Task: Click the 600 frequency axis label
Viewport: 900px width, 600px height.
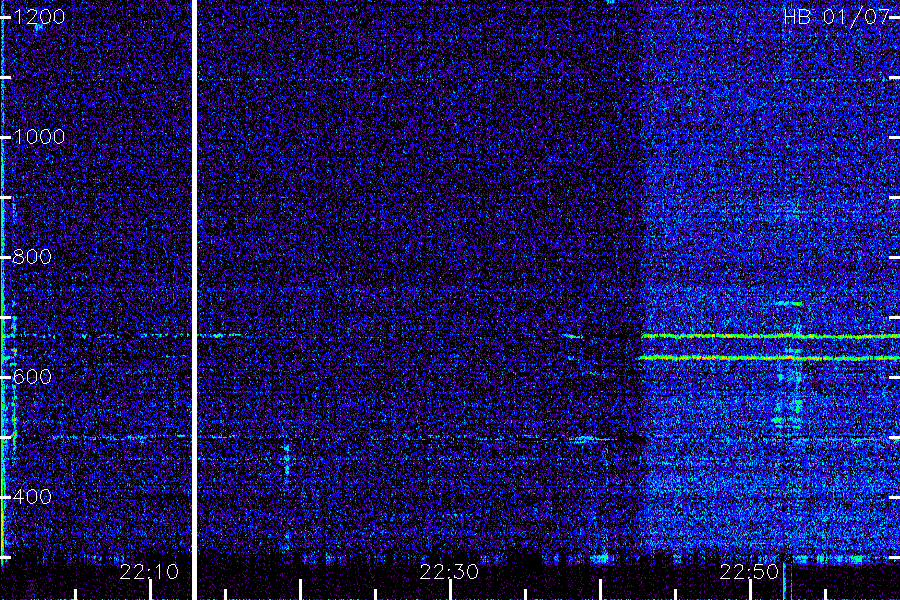Action: (32, 377)
